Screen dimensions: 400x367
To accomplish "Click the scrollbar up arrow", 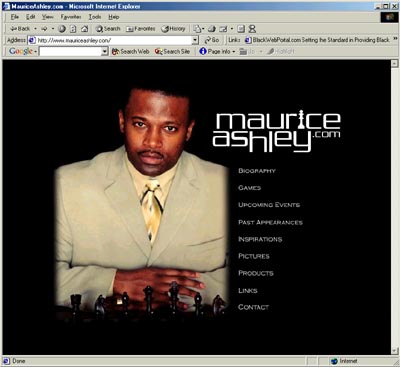I will [395, 63].
